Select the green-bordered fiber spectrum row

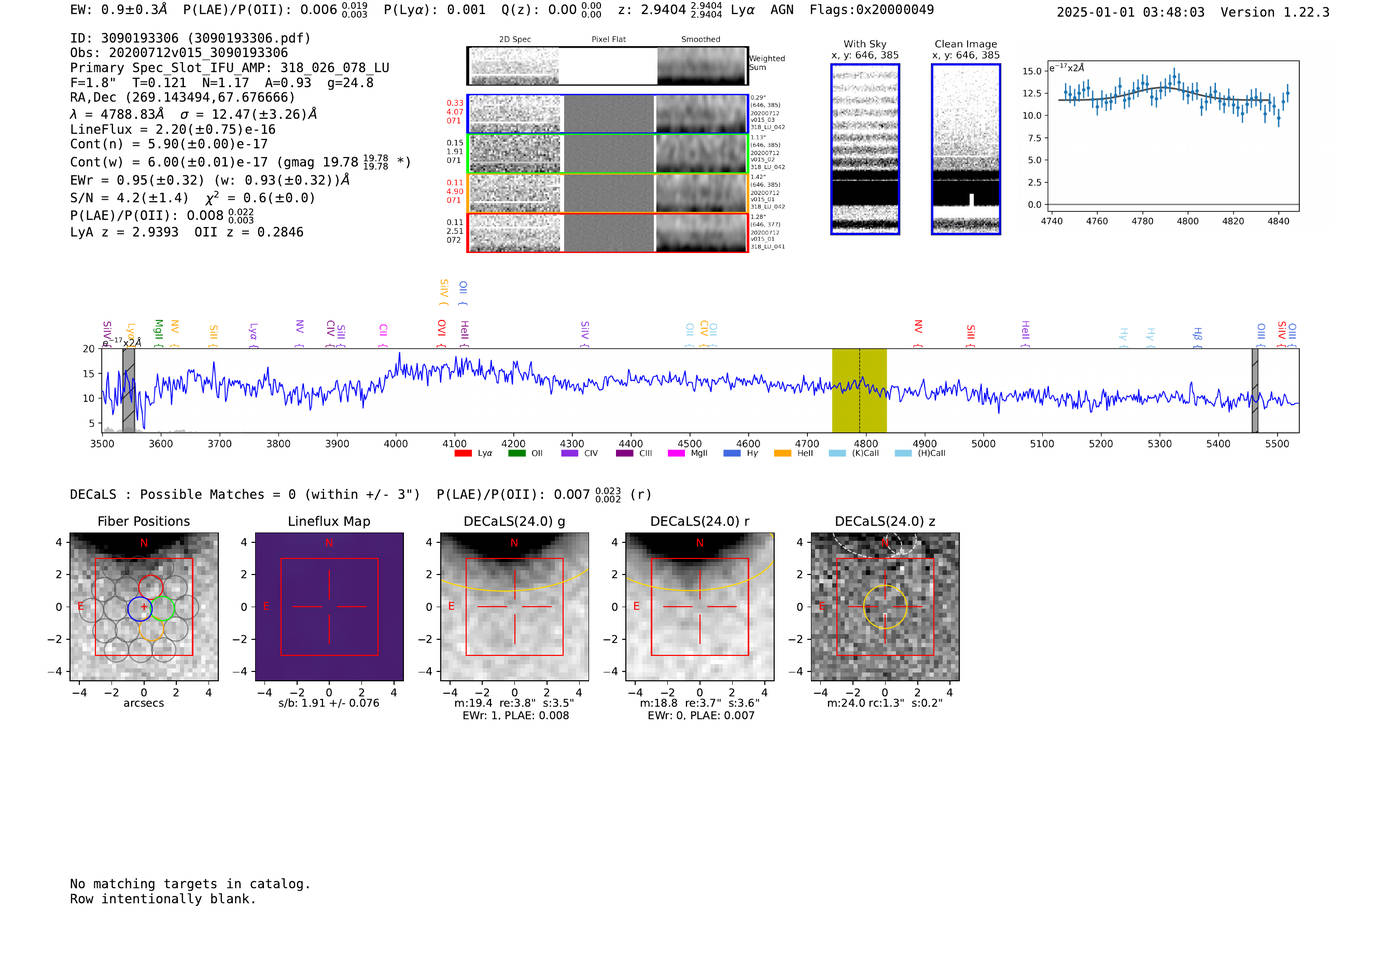coord(607,153)
